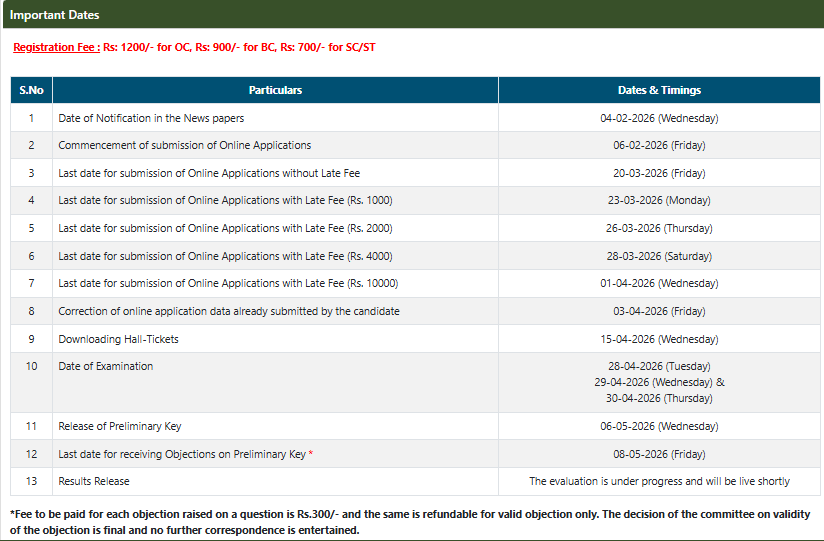
Task: Select the date '15-04-2026 (Wednesday)'
Action: 660,339
